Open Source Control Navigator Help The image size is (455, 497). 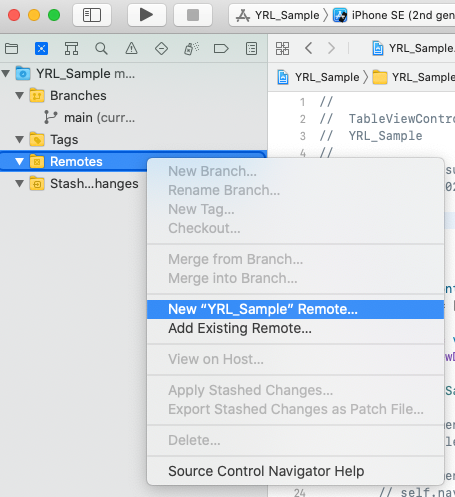point(295,471)
